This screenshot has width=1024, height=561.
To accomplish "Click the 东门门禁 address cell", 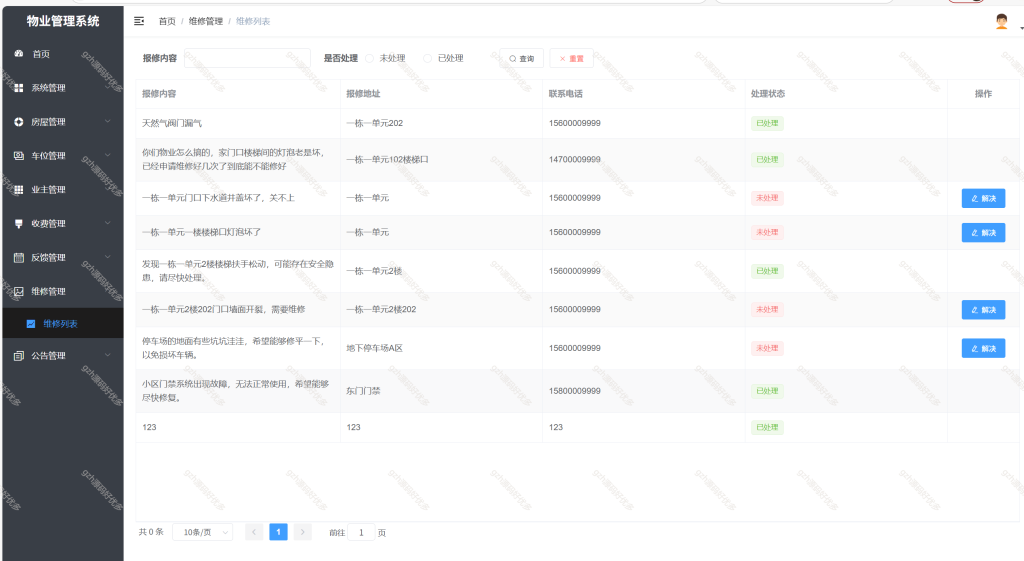I will pos(363,391).
